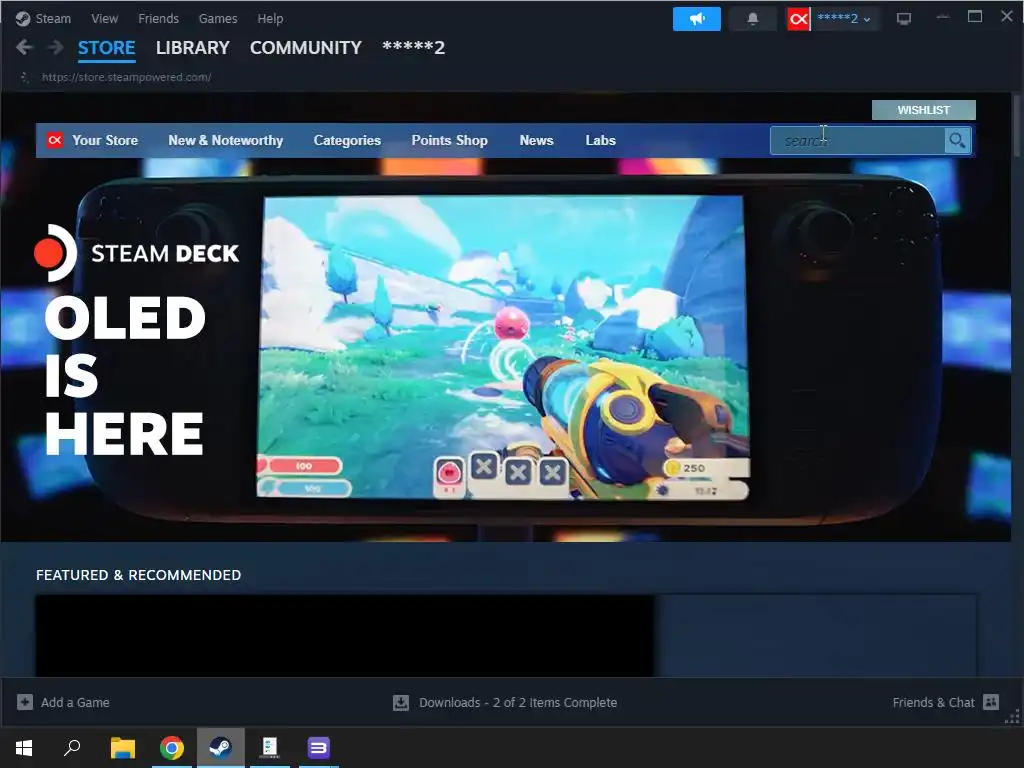
Task: Click the downloads tray icon
Action: pyautogui.click(x=401, y=703)
